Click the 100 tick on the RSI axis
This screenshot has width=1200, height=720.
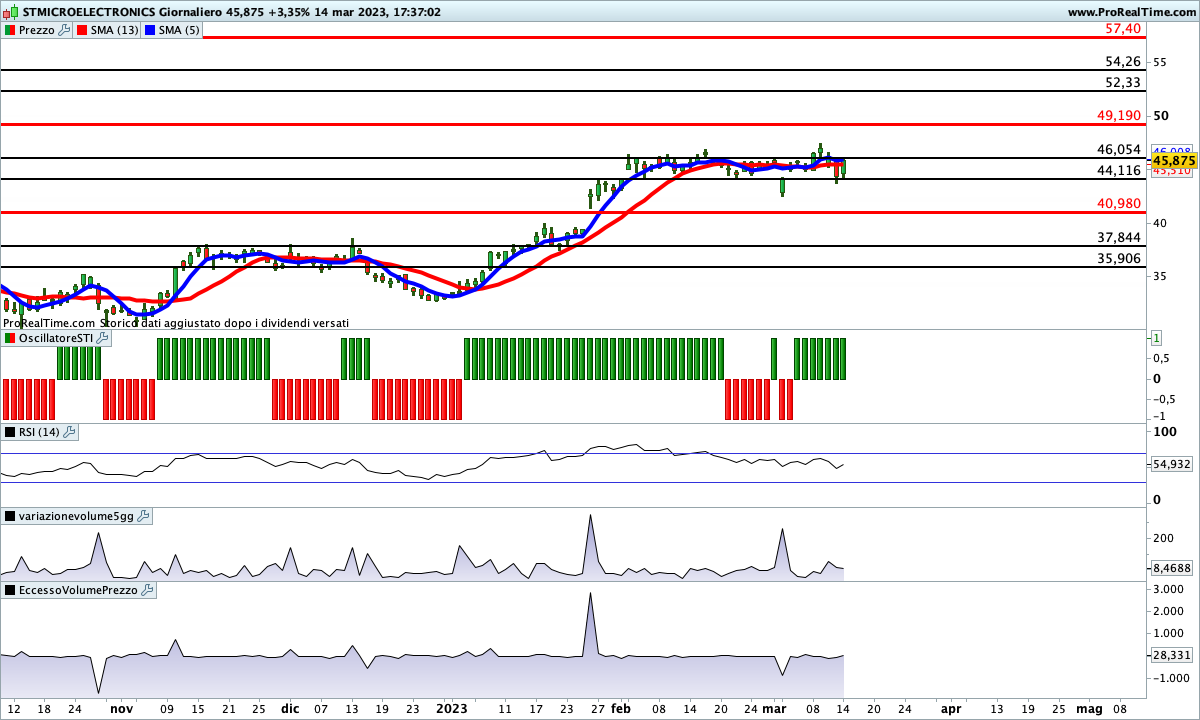pyautogui.click(x=1163, y=432)
